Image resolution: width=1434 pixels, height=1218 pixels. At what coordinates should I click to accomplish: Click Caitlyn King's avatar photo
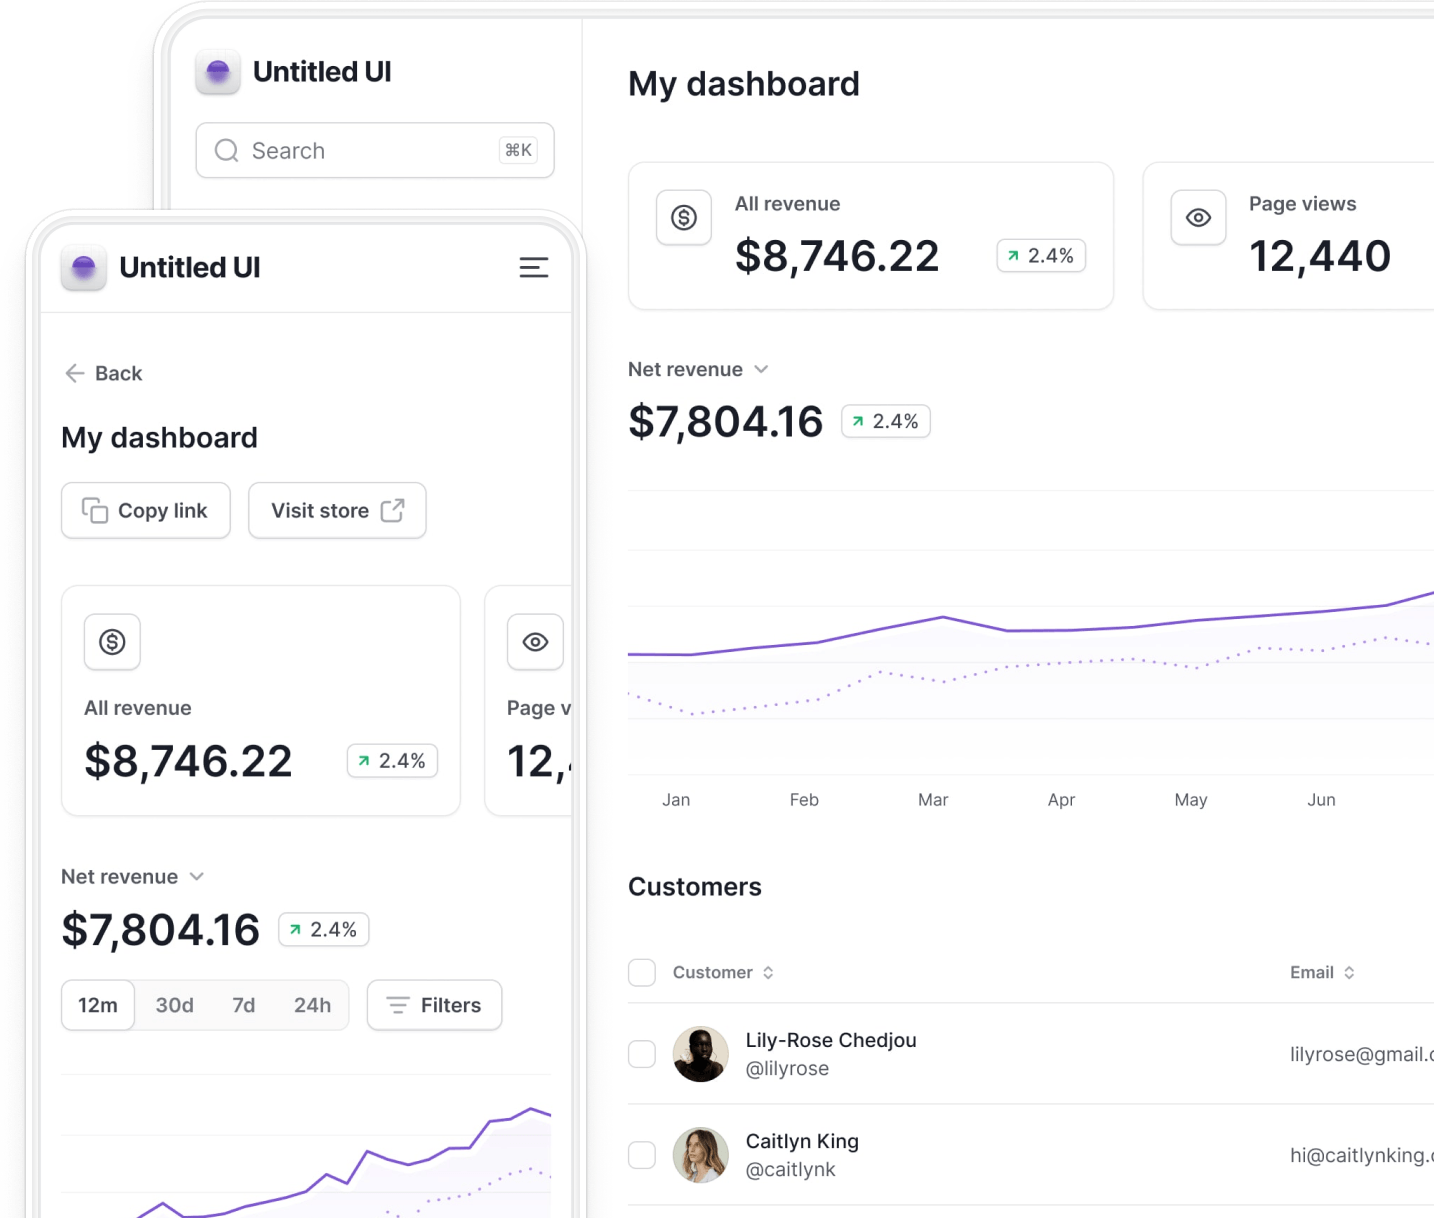click(x=700, y=1155)
